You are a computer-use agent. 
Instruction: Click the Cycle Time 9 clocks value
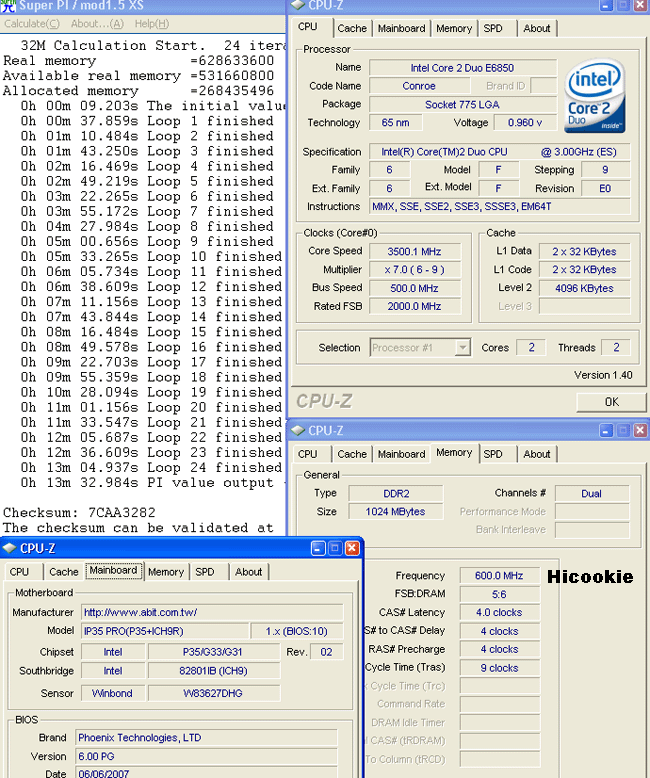[499, 668]
